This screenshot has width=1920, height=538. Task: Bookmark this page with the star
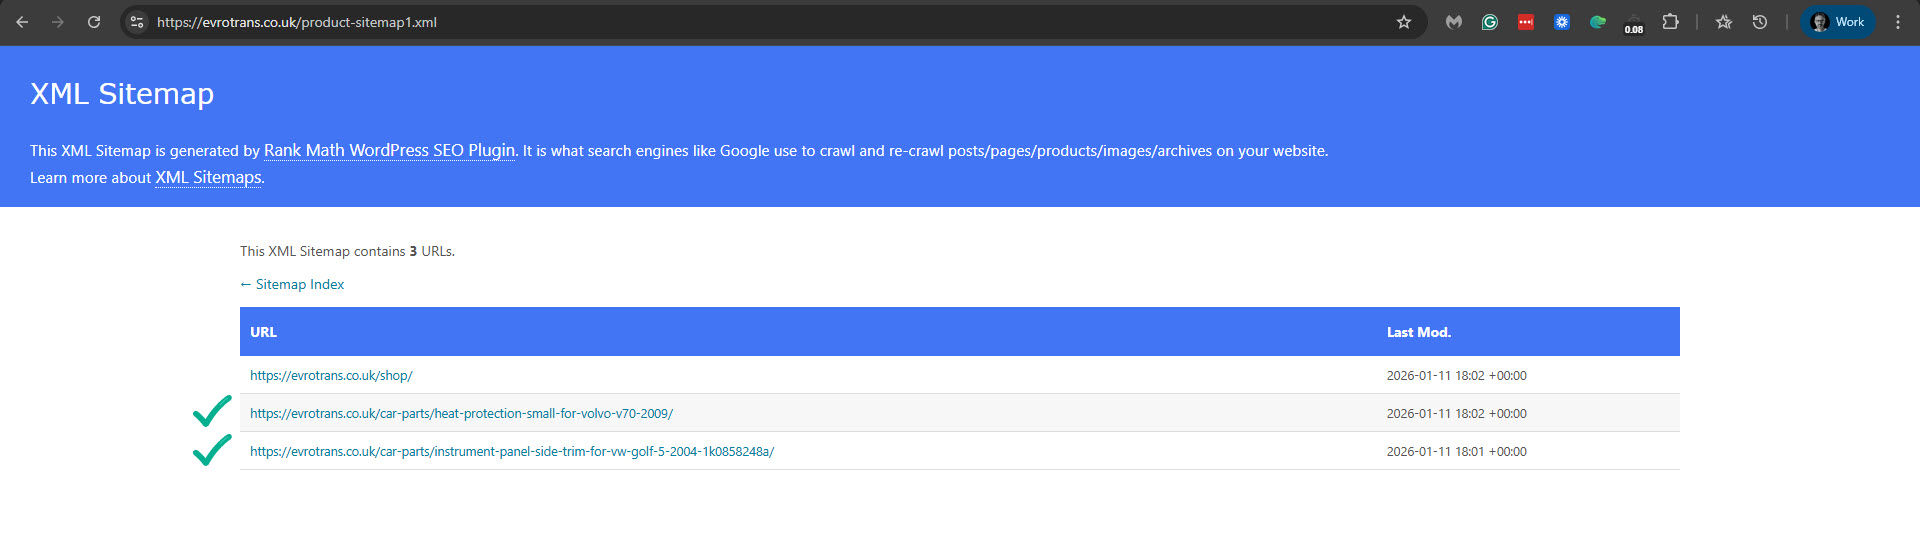pos(1404,22)
